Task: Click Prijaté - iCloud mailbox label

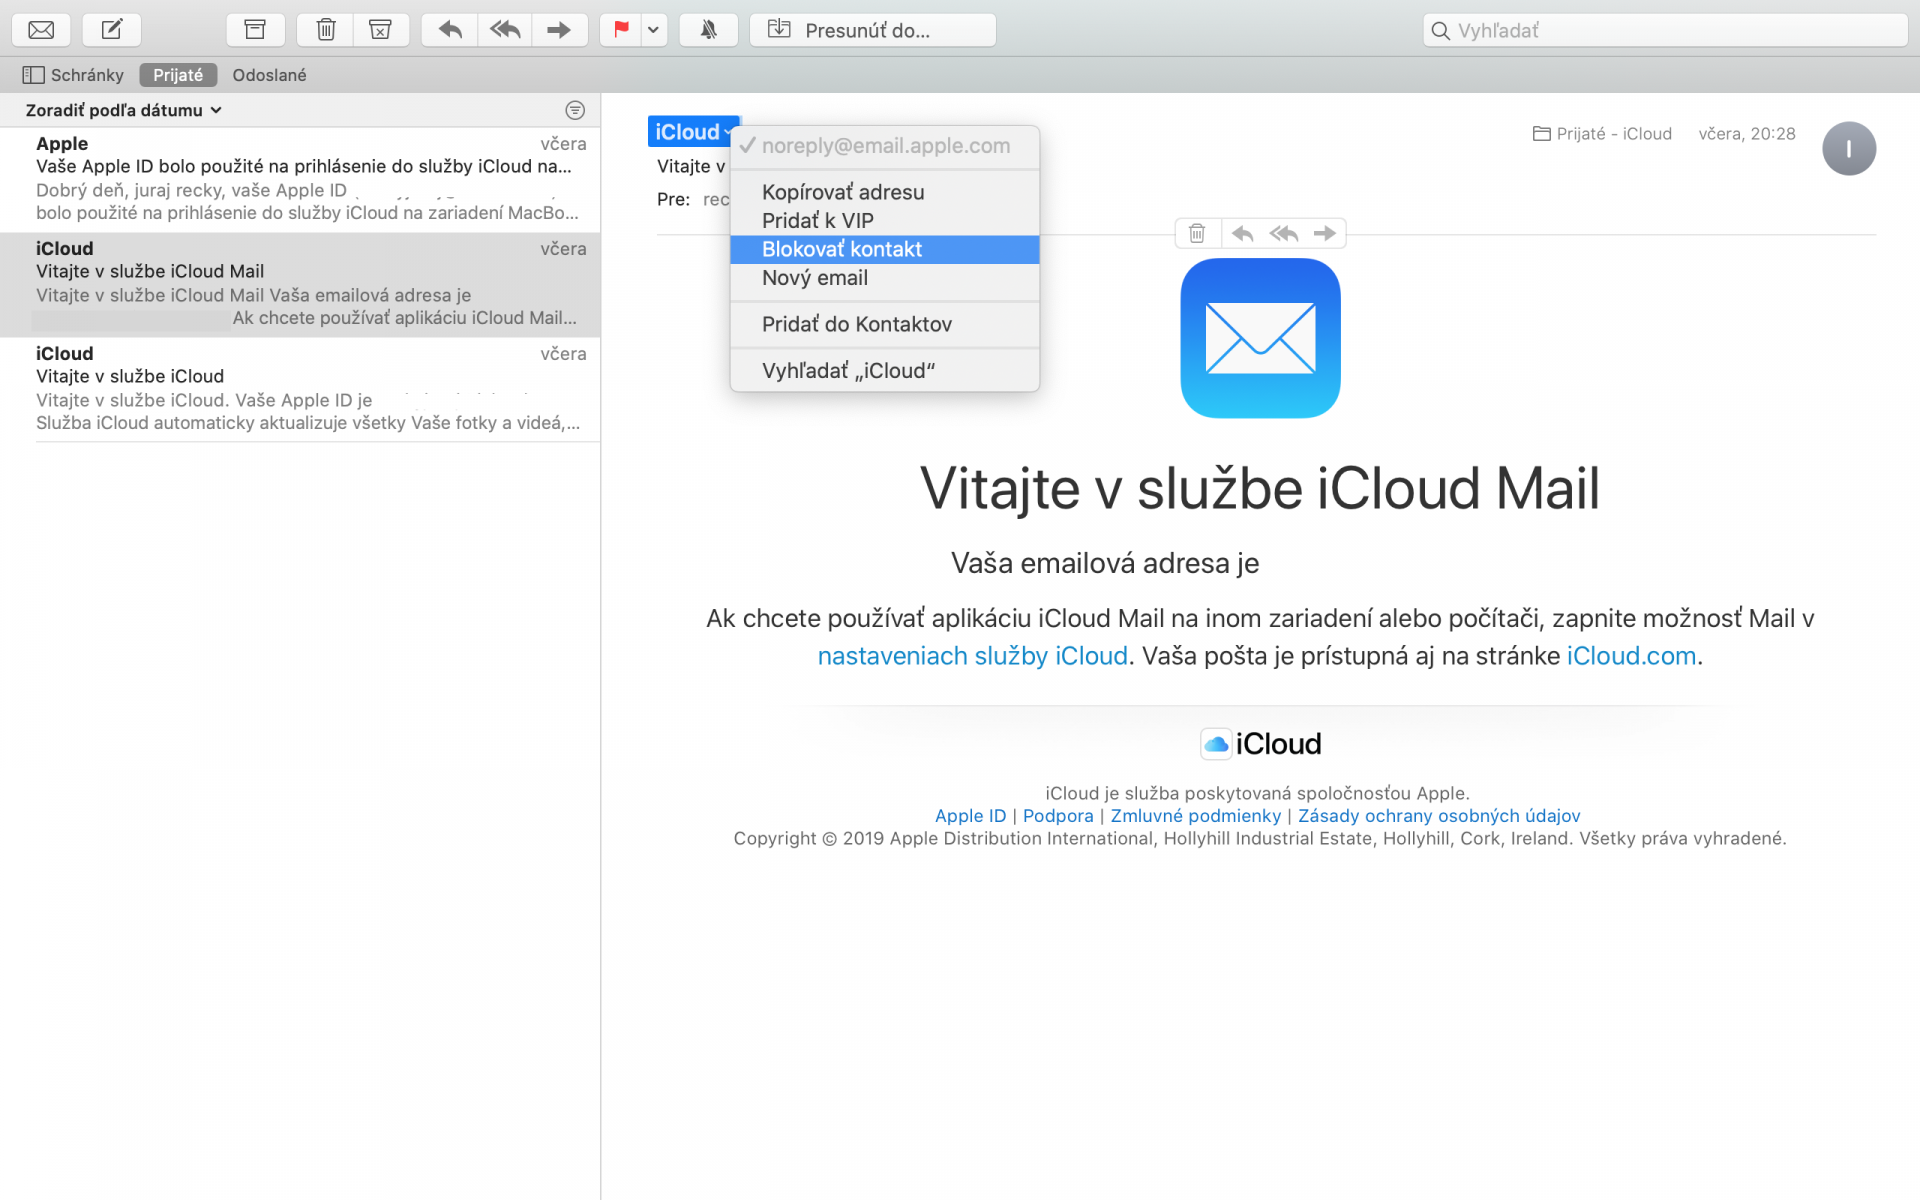Action: [x=1602, y=134]
